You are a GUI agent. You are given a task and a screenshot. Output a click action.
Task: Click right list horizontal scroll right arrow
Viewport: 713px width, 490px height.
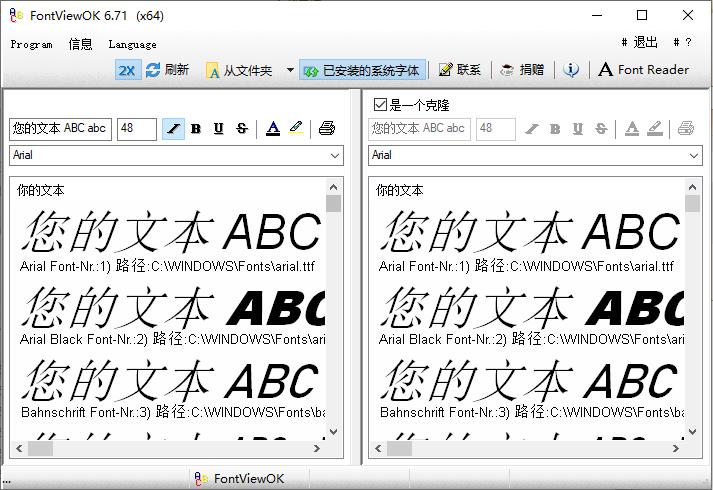675,449
